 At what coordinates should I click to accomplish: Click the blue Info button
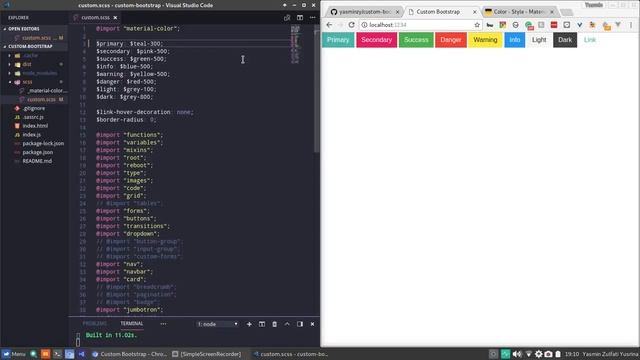tap(515, 40)
